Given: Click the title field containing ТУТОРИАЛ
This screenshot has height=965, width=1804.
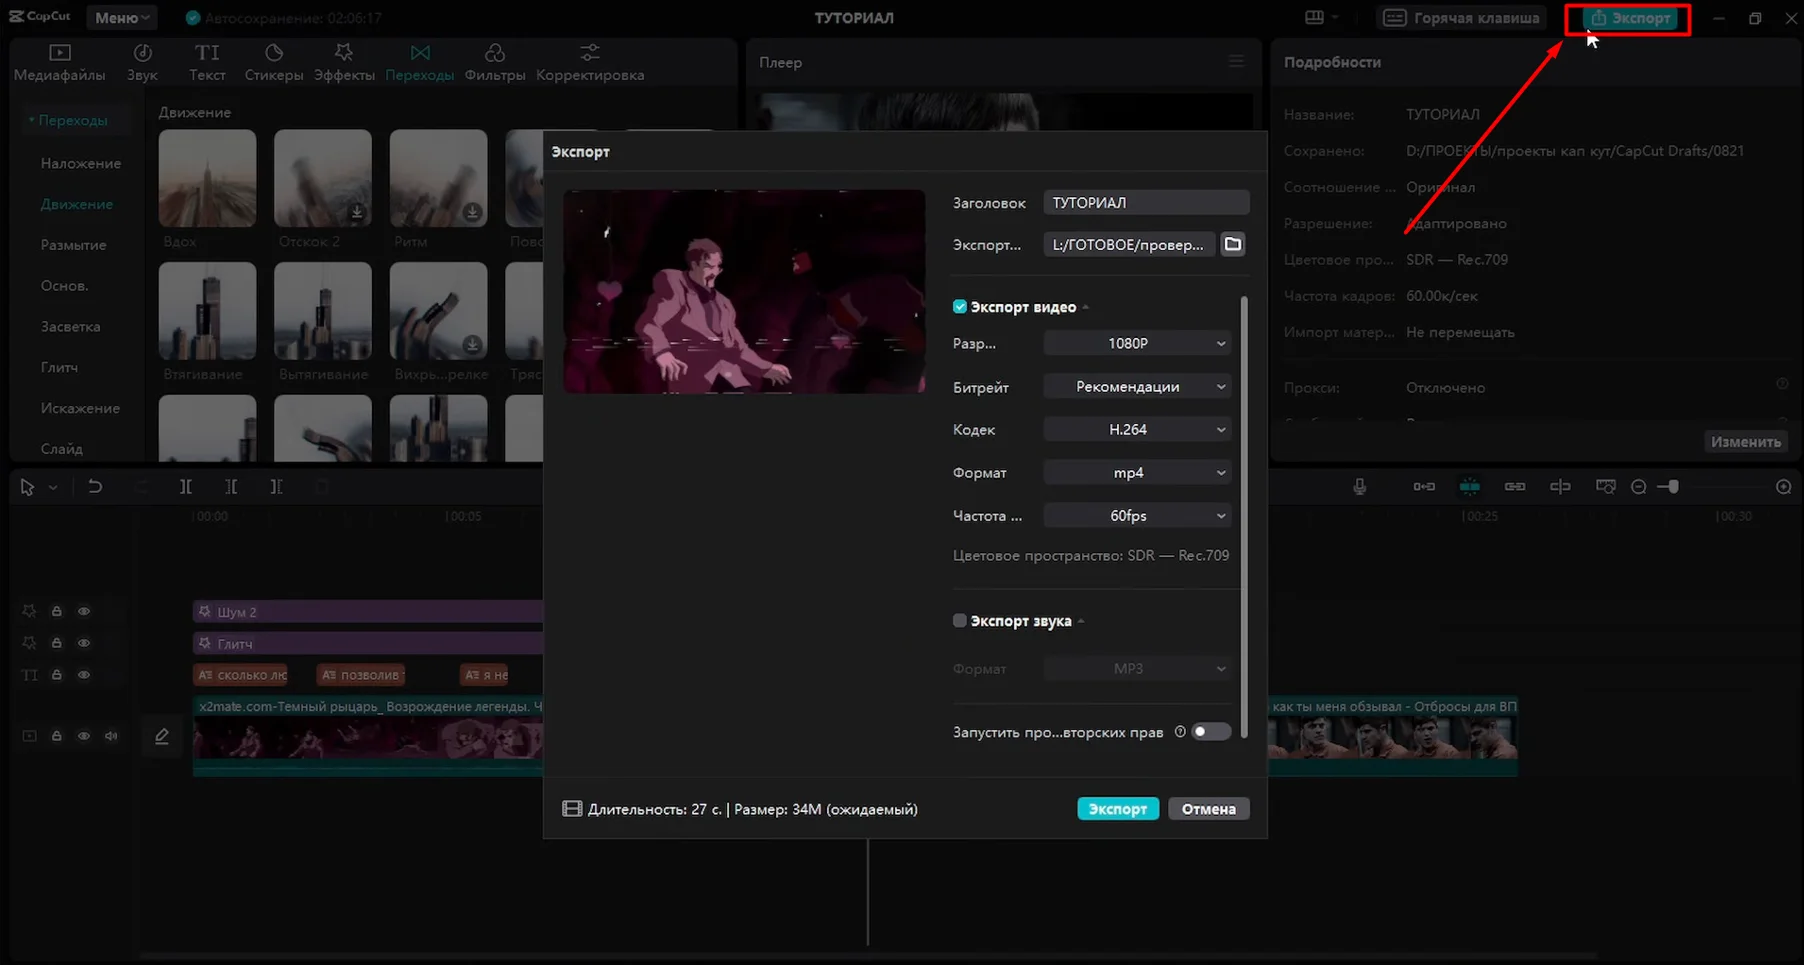Looking at the screenshot, I should click(1146, 203).
